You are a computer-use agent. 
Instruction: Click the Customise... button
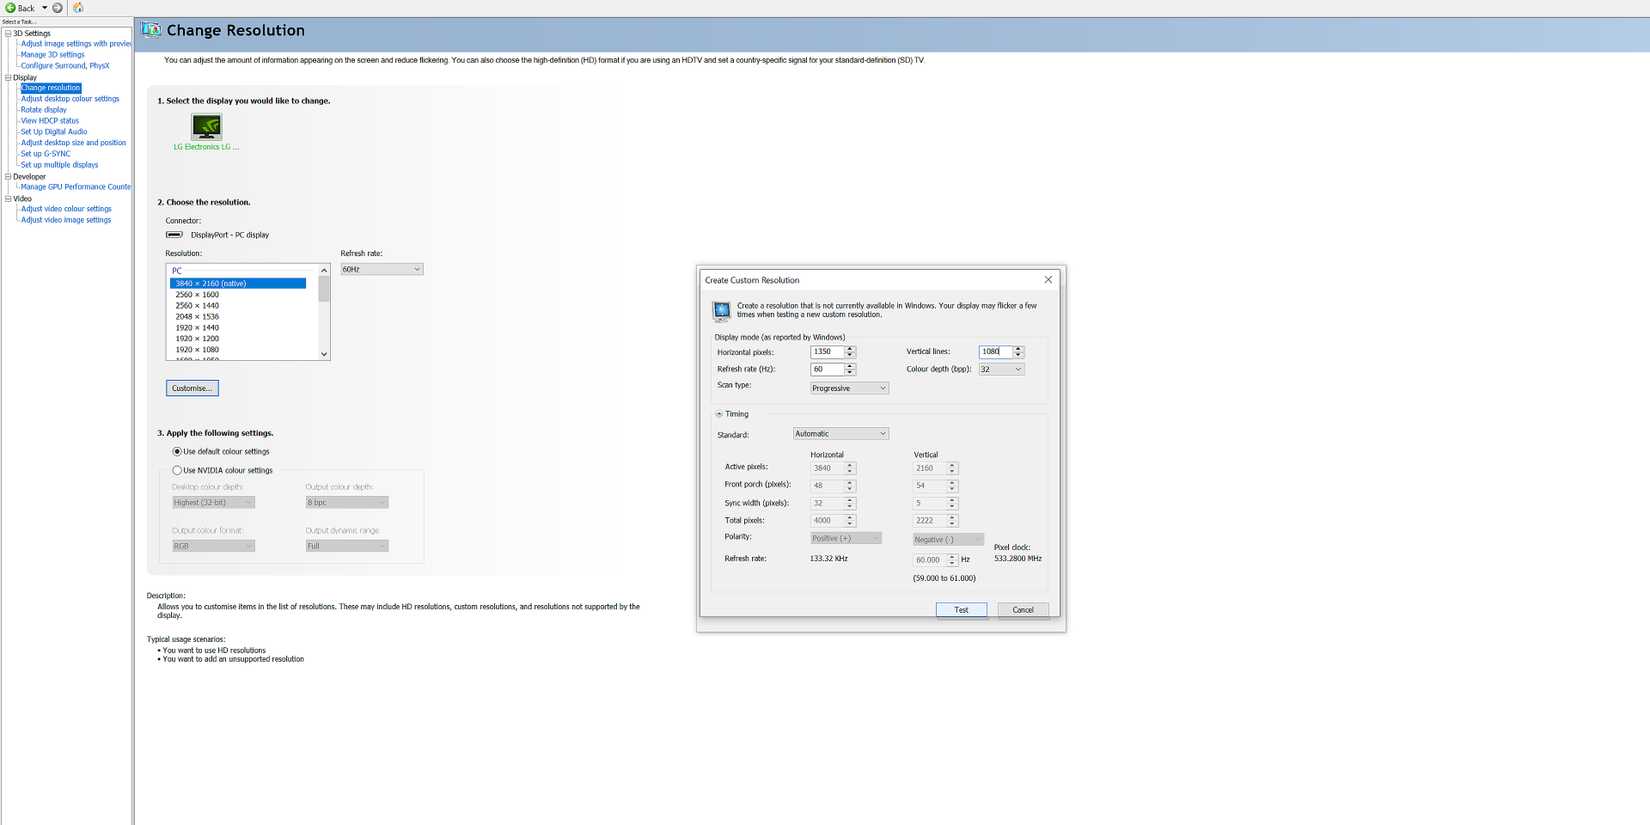point(192,388)
